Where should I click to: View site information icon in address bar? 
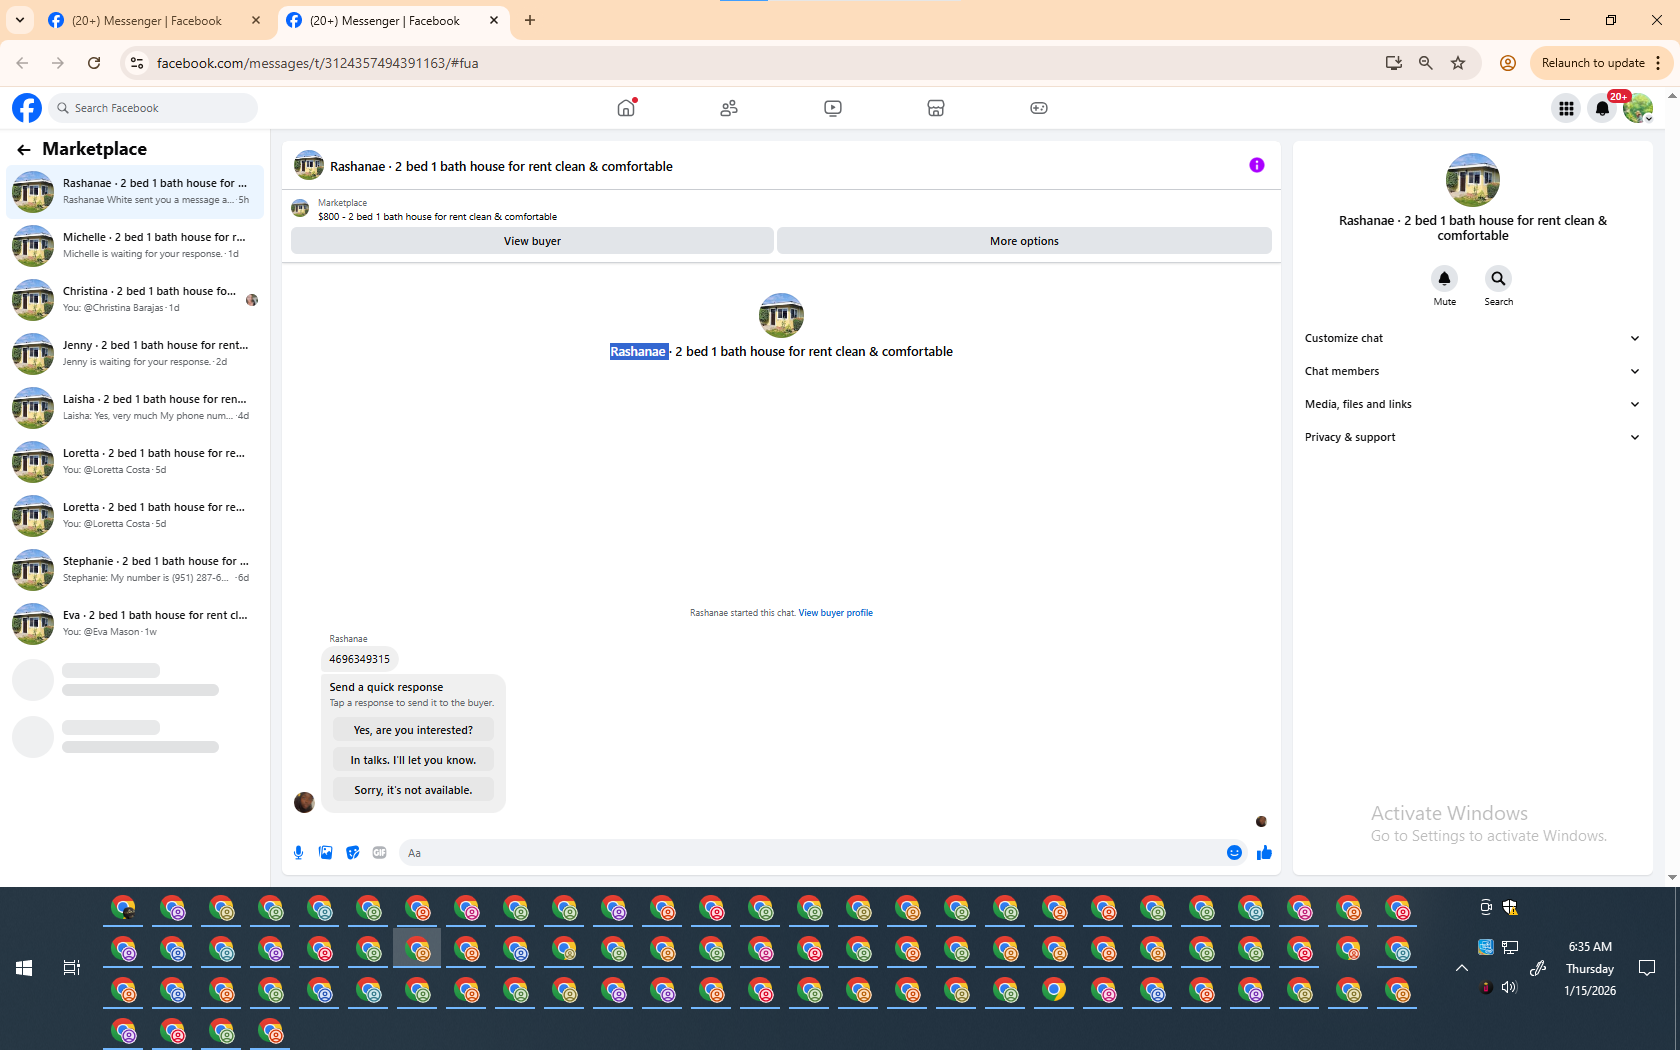137,63
